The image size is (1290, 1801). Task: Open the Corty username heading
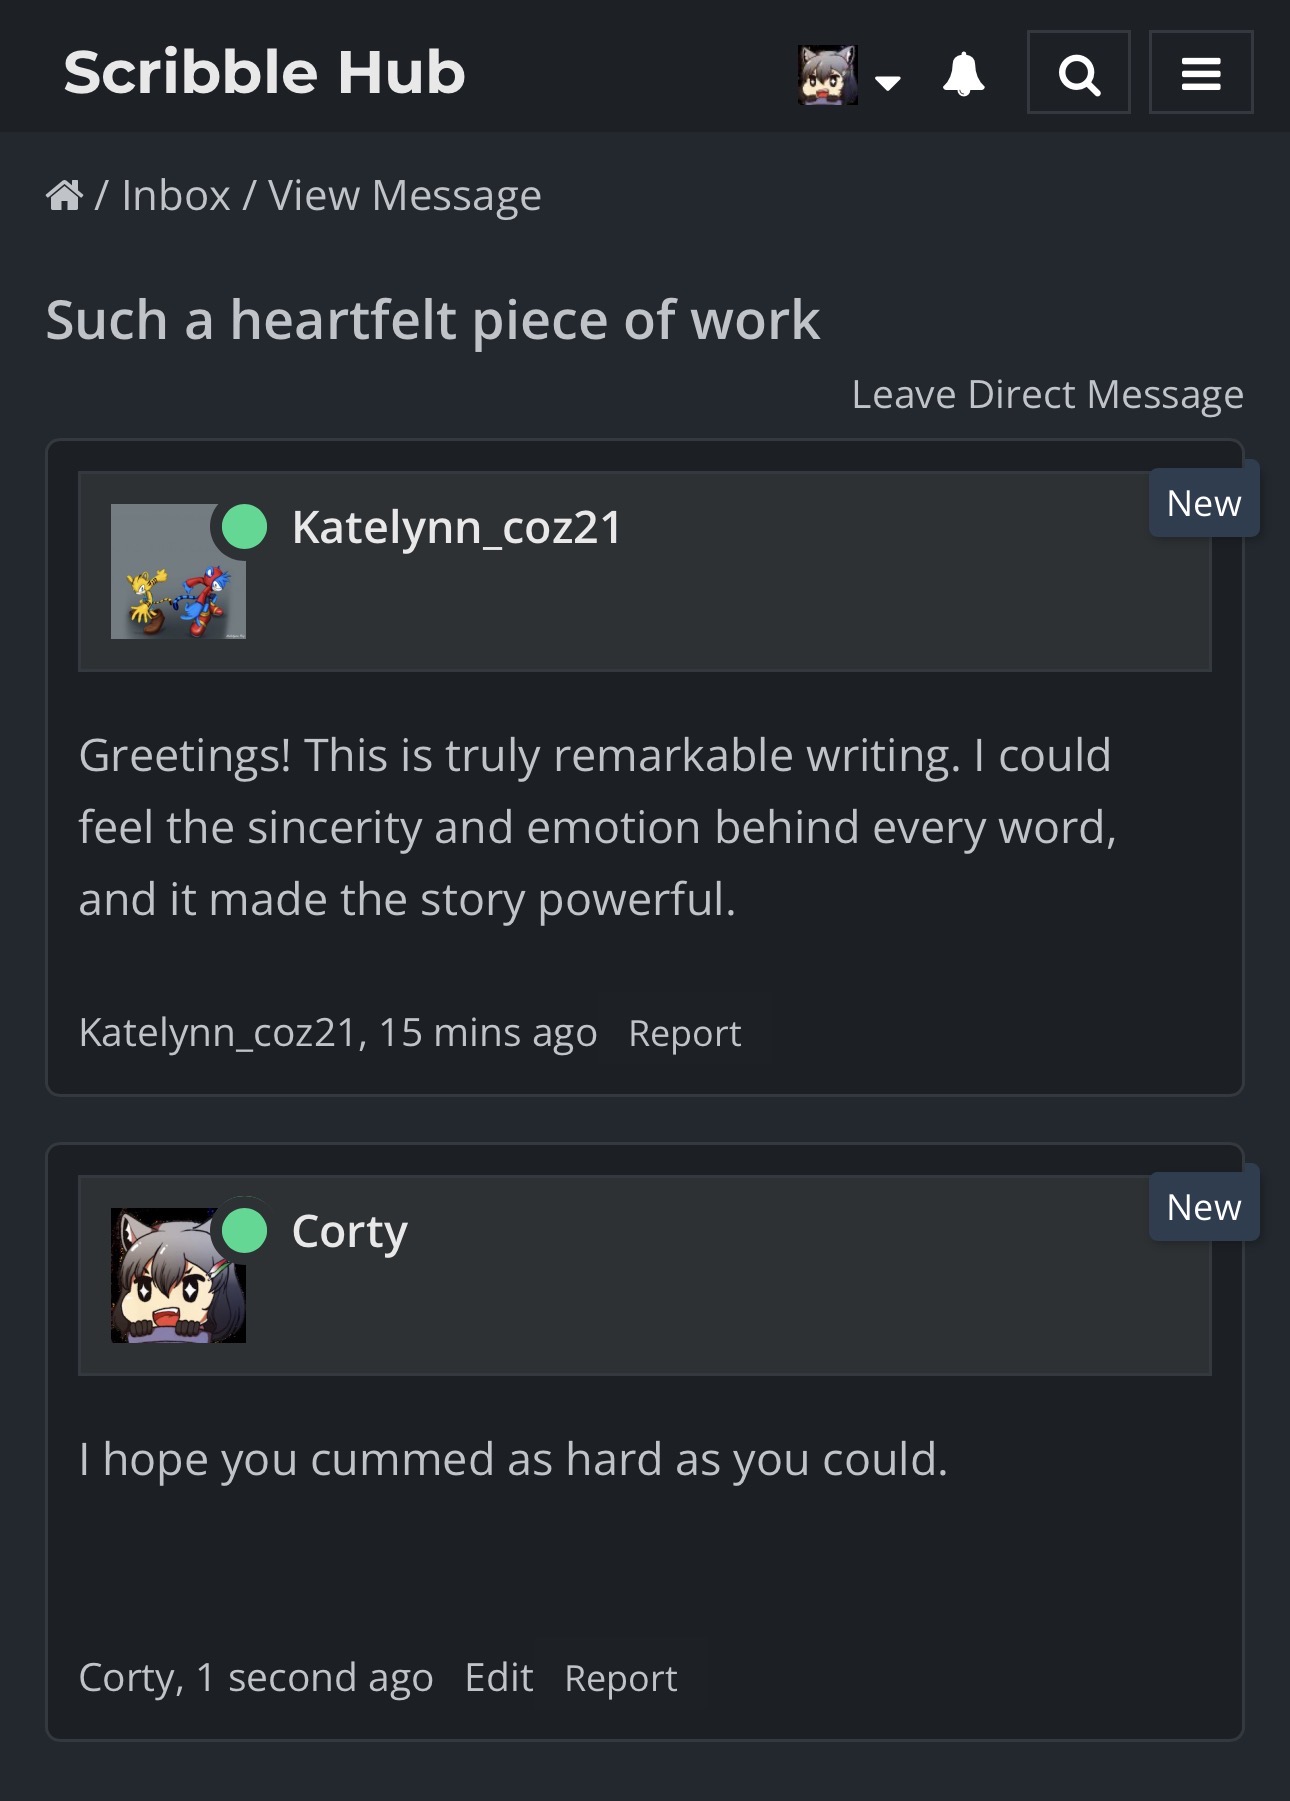349,1231
